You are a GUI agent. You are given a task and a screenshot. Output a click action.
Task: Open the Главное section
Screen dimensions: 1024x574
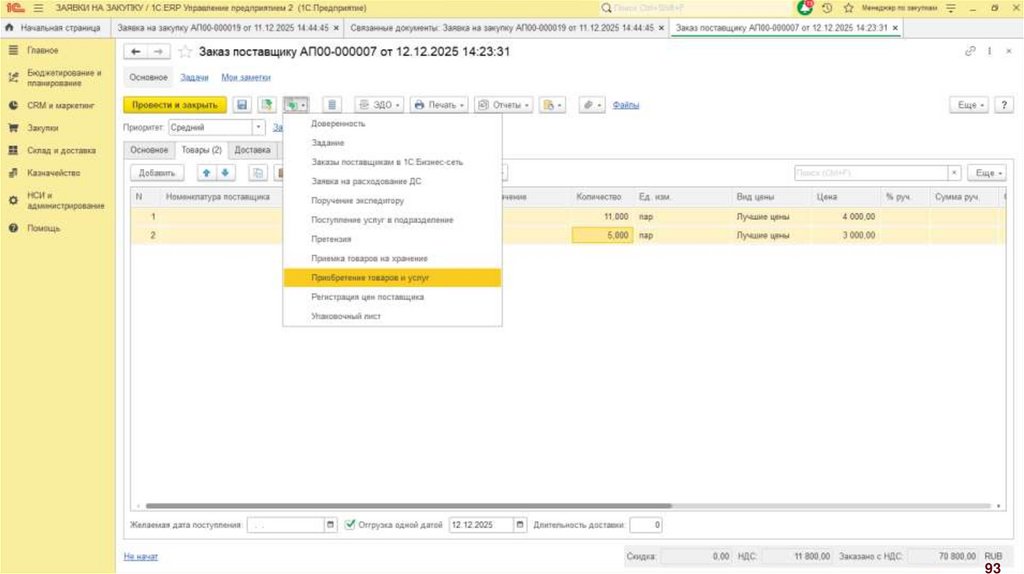[x=42, y=50]
